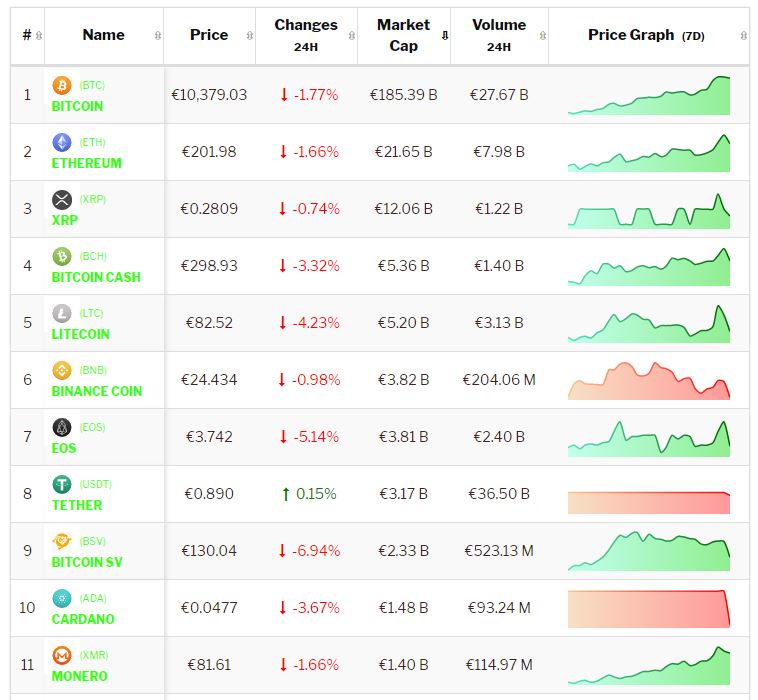Image resolution: width=758 pixels, height=700 pixels.
Task: Open the LITECOIN name link
Action: point(81,334)
